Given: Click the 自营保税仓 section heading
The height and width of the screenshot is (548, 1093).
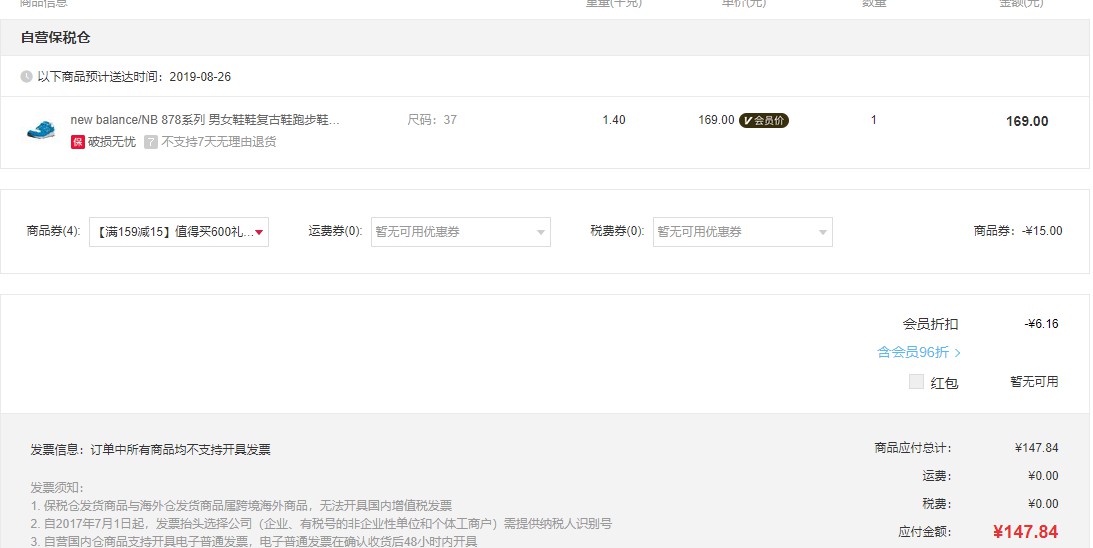Looking at the screenshot, I should [x=56, y=38].
